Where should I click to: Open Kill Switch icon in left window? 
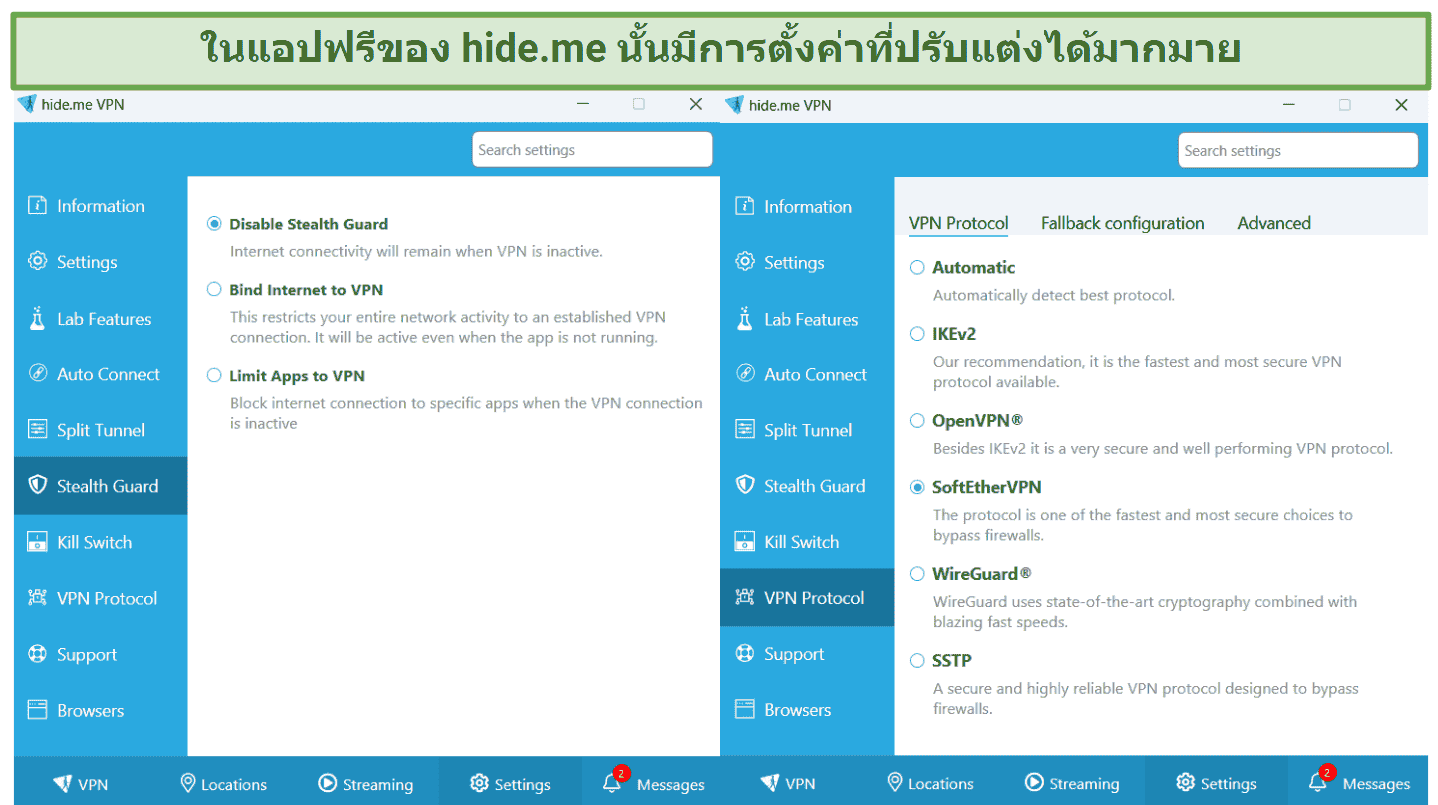coord(38,542)
